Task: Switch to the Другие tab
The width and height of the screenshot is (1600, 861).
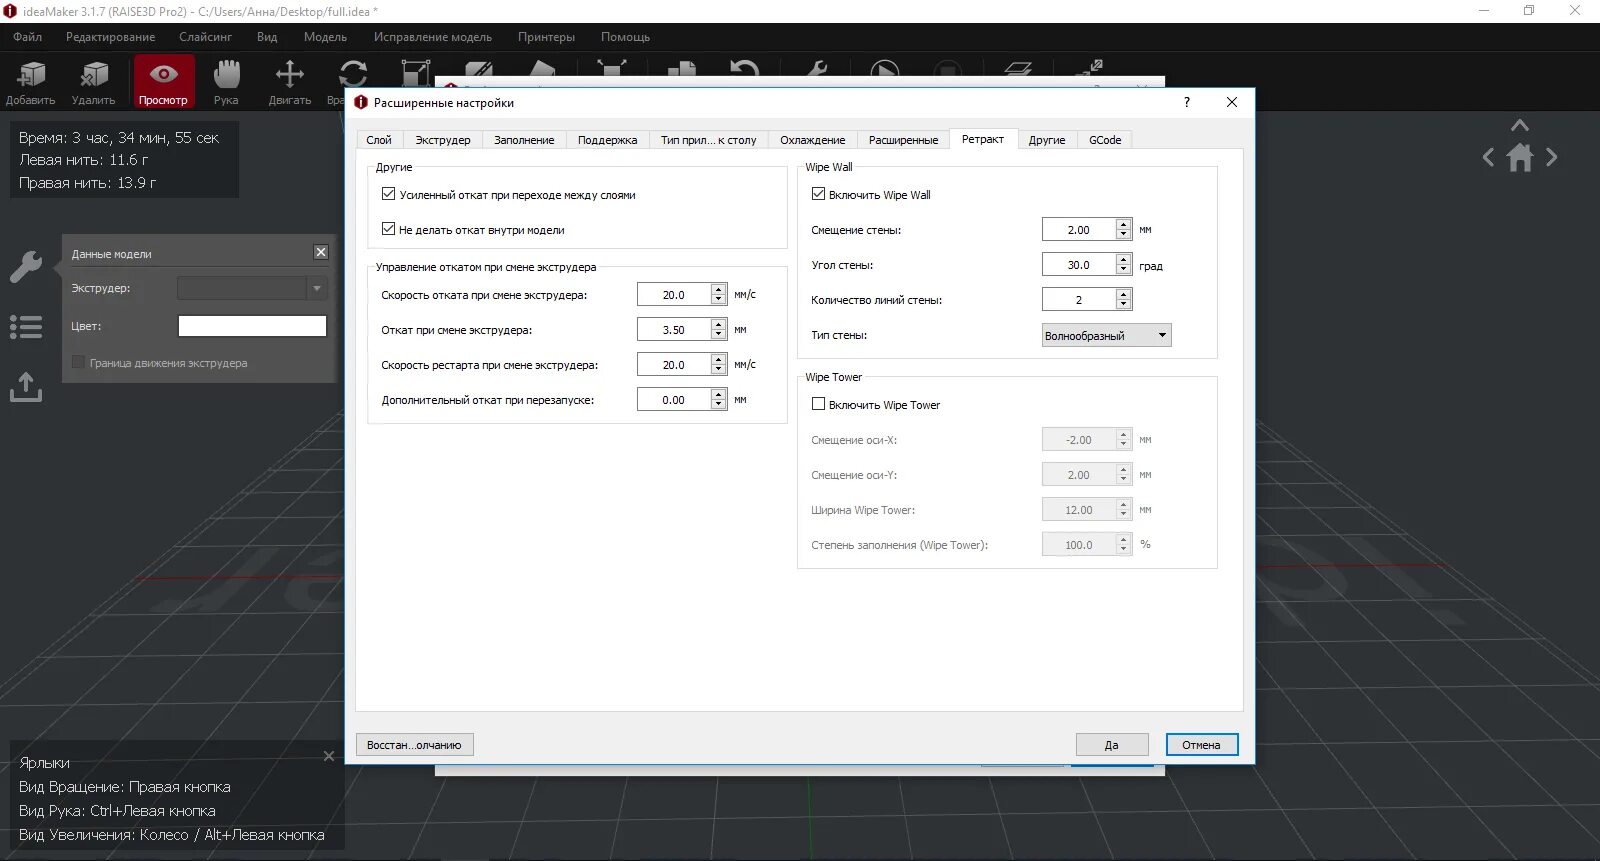Action: [x=1047, y=140]
